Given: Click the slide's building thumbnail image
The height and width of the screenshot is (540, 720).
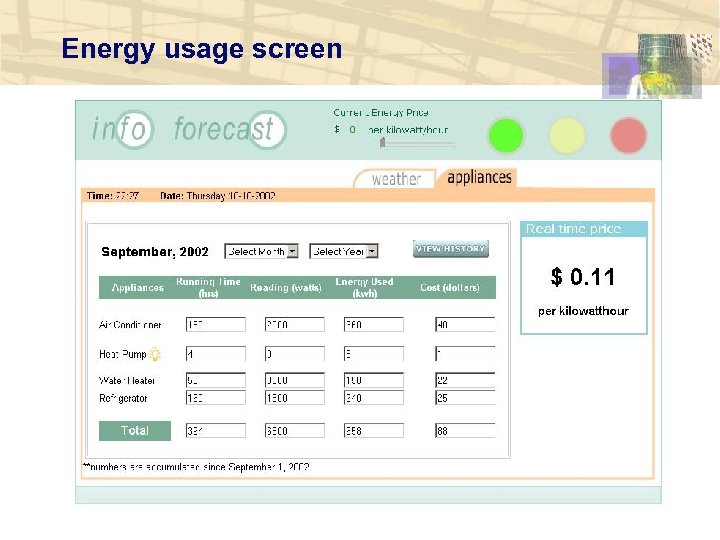Looking at the screenshot, I should (652, 66).
